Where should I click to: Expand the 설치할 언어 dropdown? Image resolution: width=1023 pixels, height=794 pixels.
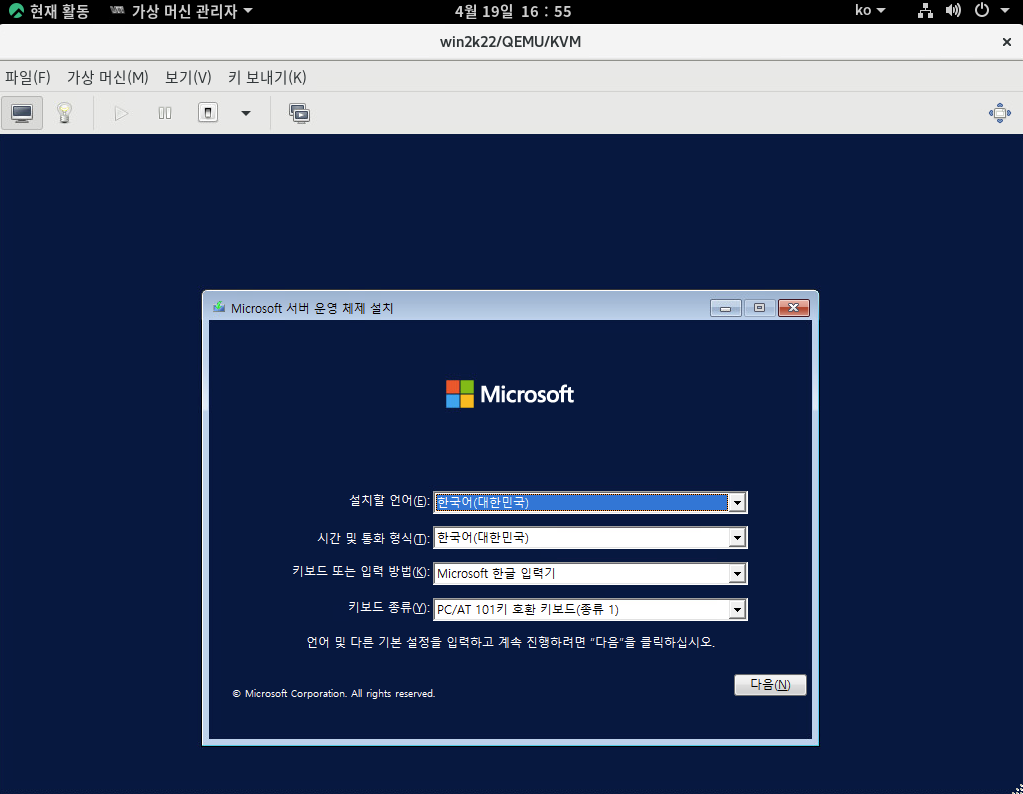737,502
